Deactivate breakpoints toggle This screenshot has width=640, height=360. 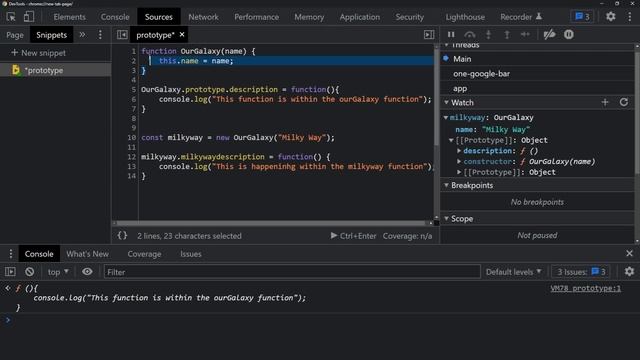coord(549,35)
